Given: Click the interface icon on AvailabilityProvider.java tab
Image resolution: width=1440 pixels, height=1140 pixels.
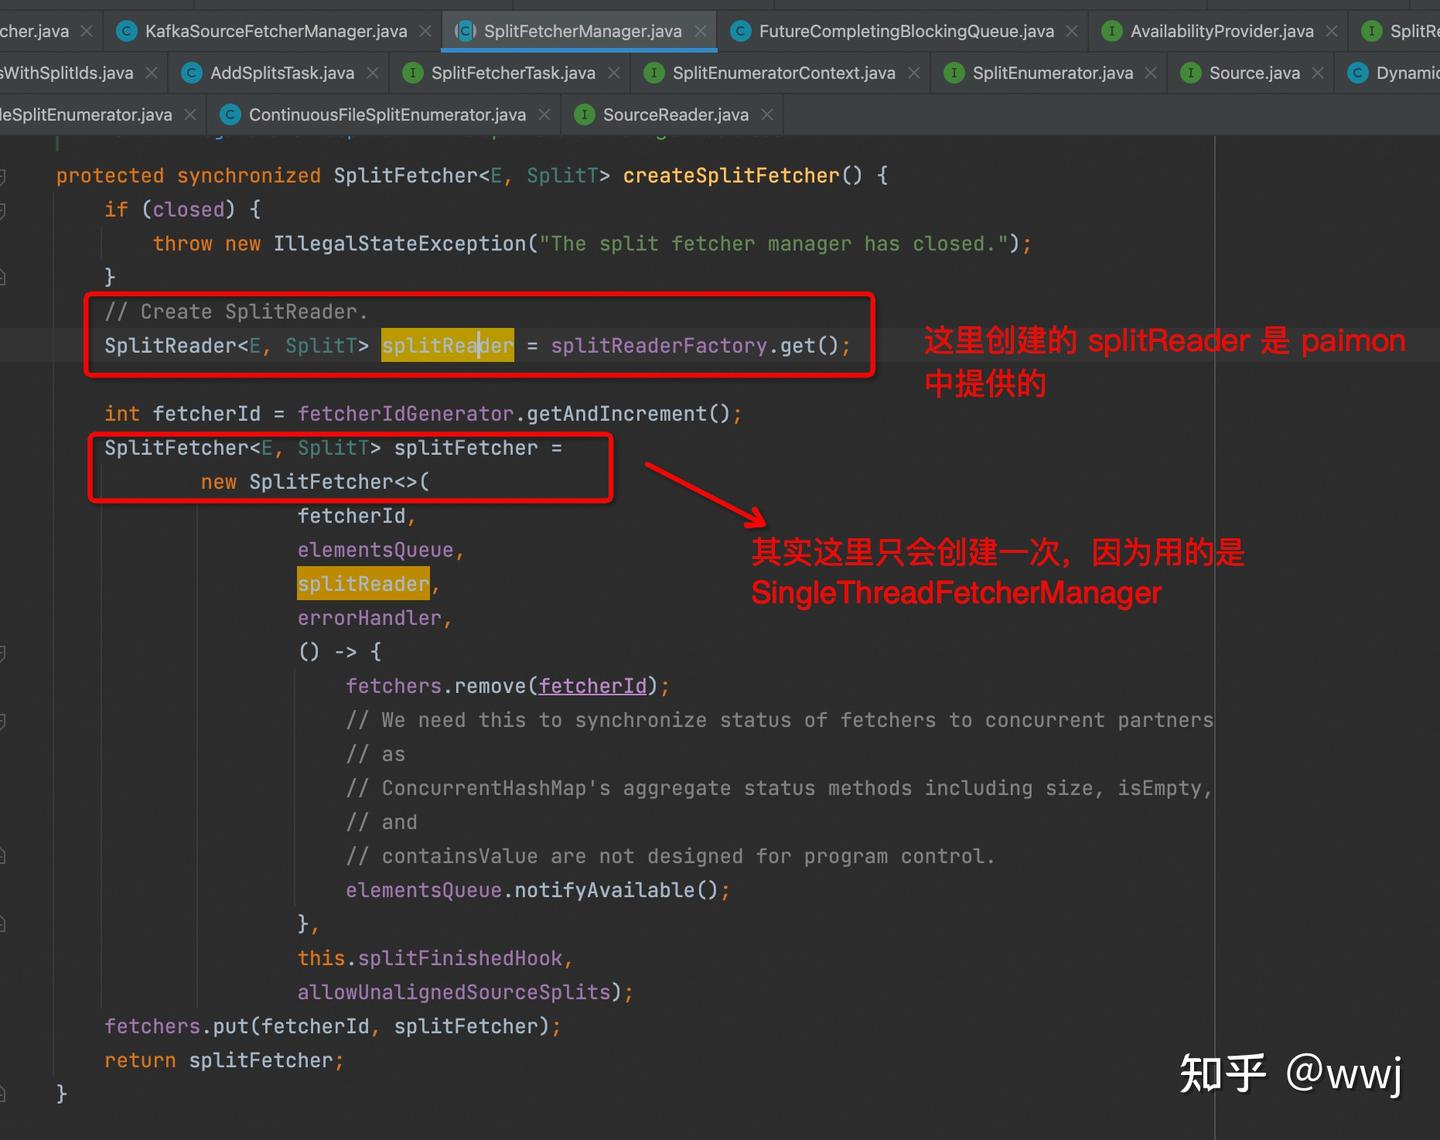Looking at the screenshot, I should [x=1112, y=31].
